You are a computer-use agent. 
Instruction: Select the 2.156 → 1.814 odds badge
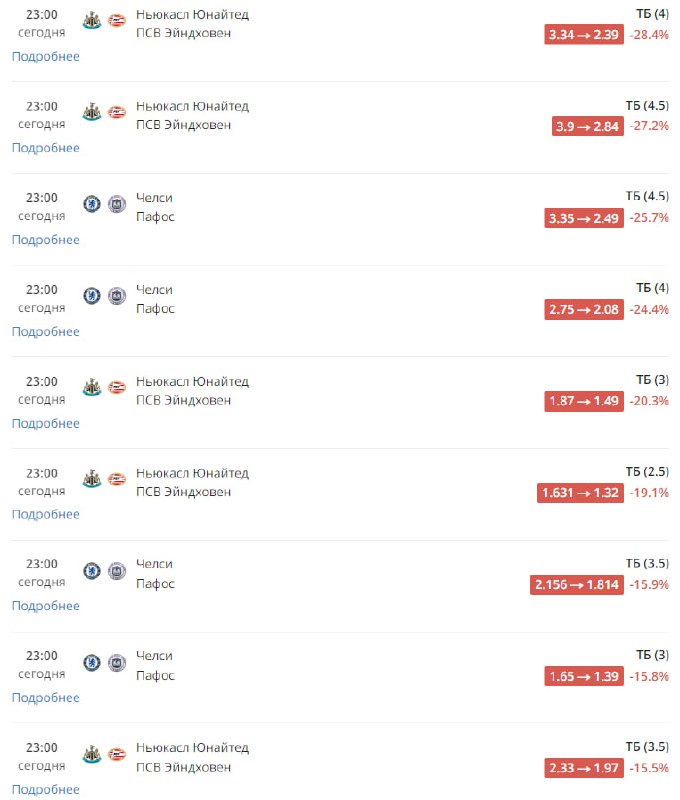click(576, 585)
